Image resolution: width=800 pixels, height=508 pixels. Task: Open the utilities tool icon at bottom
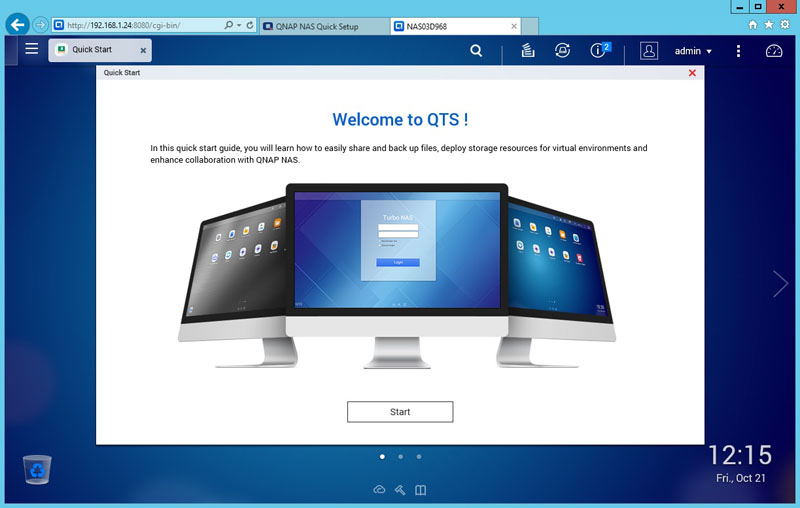400,490
